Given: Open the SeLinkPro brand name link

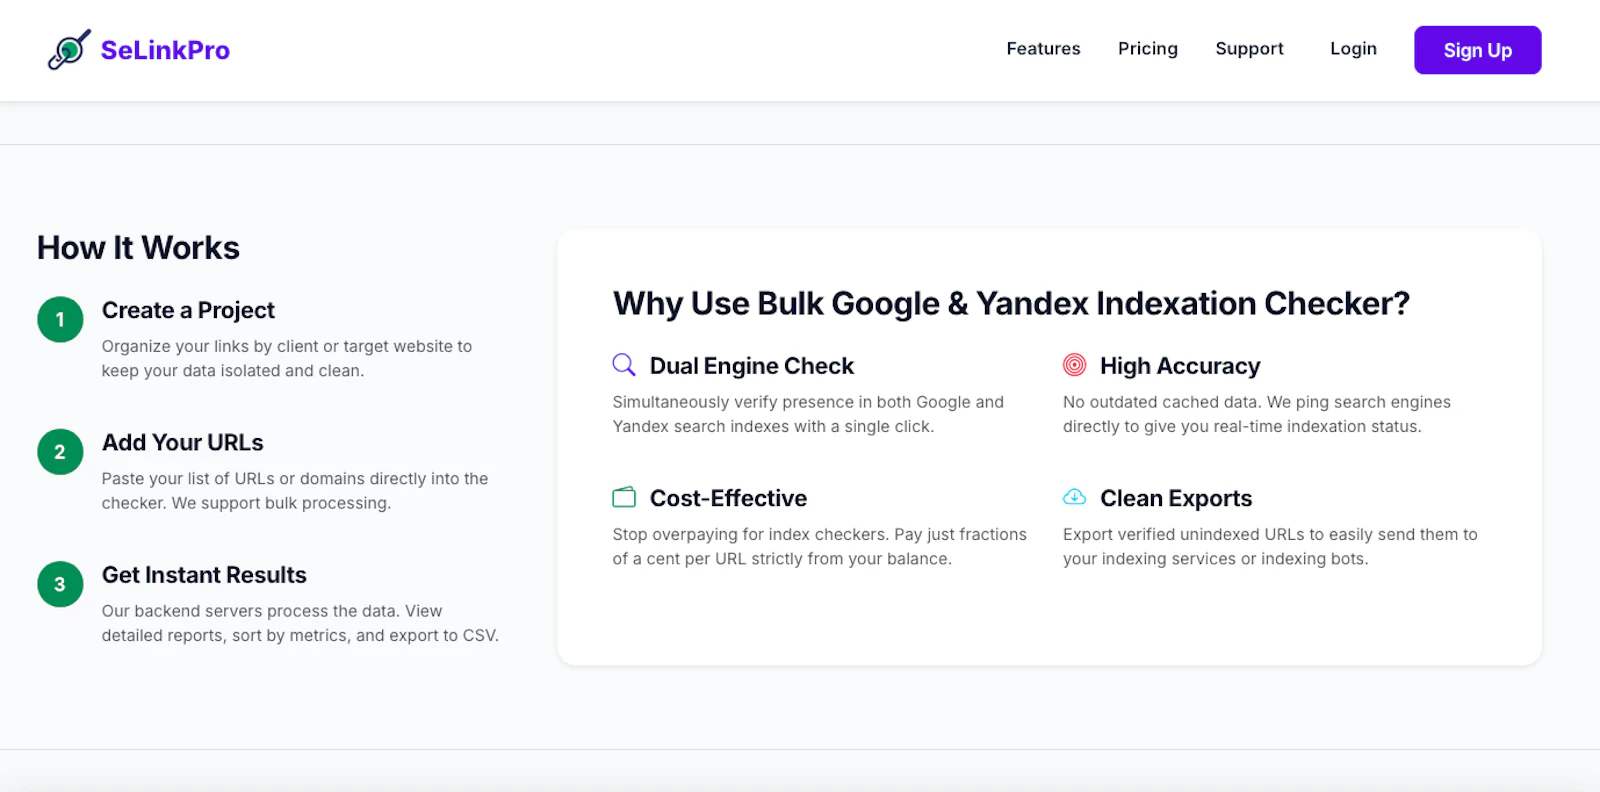Looking at the screenshot, I should point(165,50).
